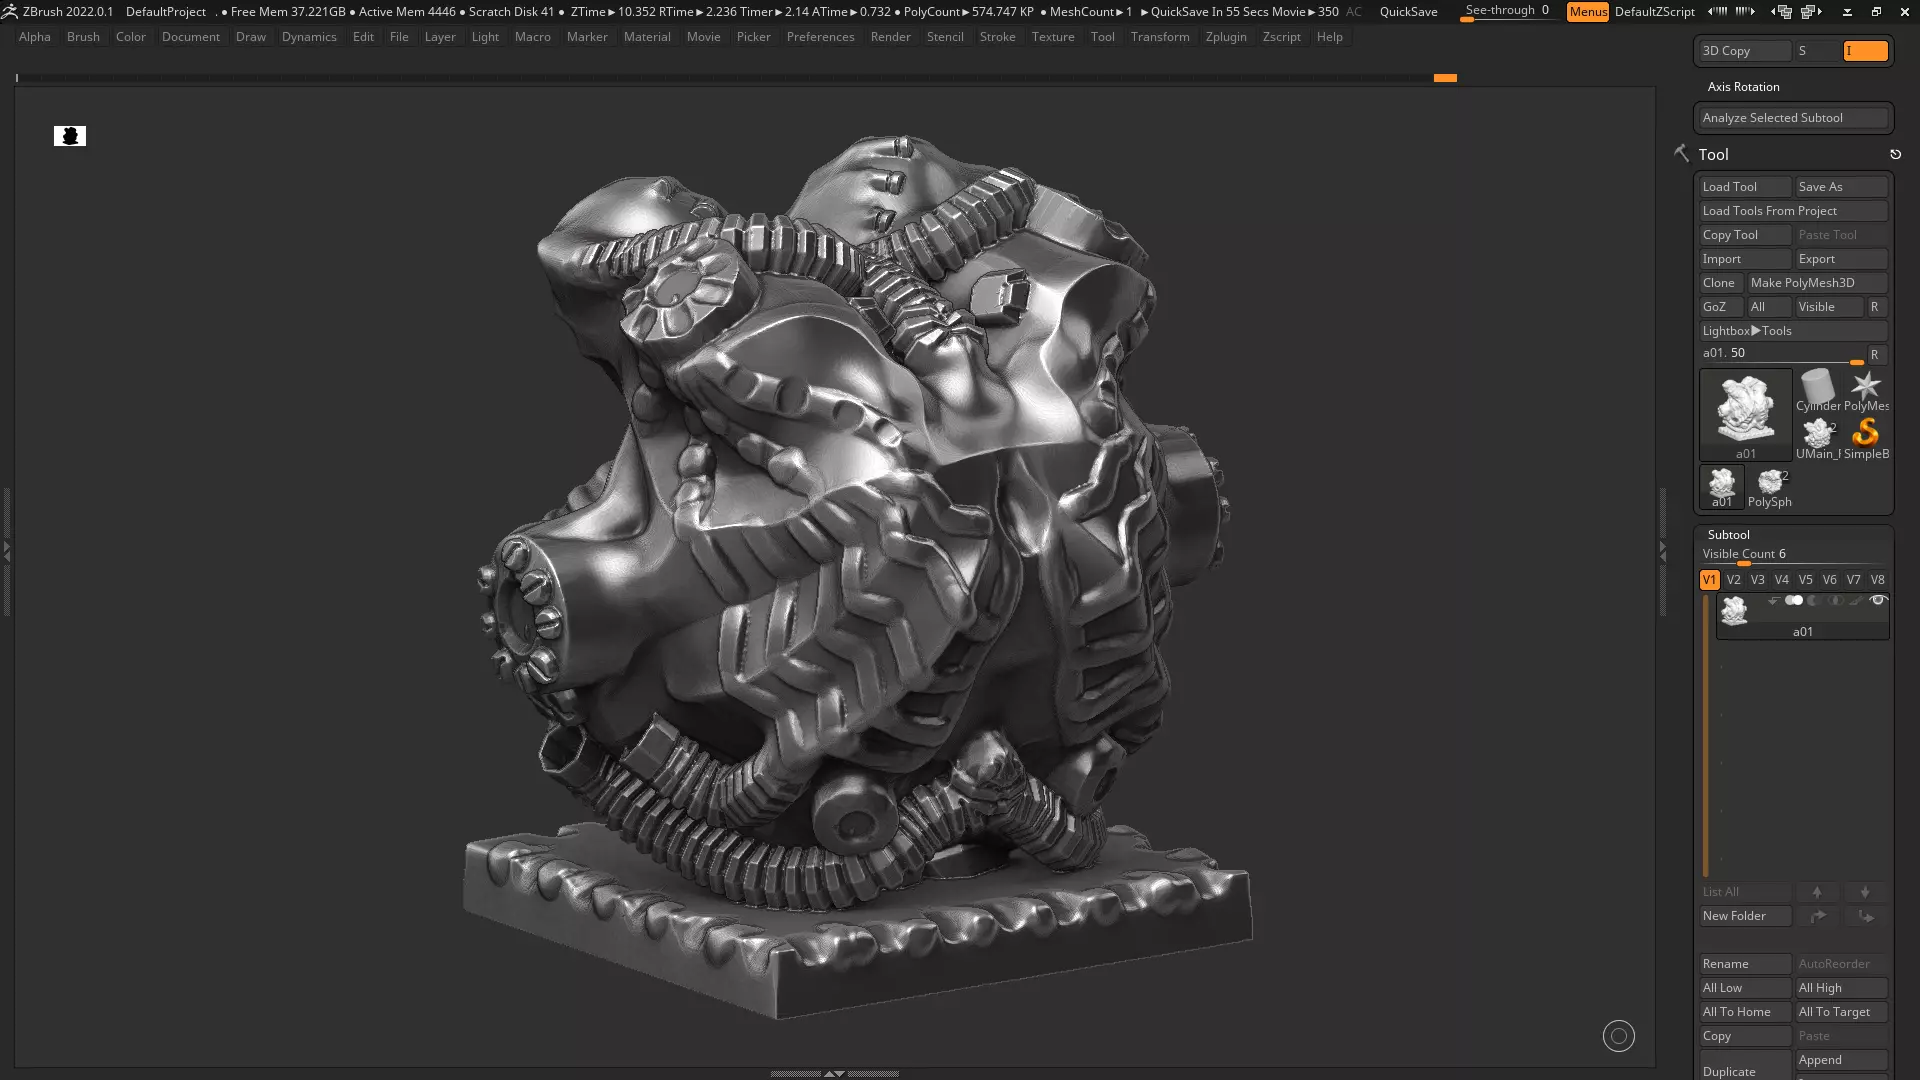Click the Append button
This screenshot has height=1080, width=1920.
1841,1060
